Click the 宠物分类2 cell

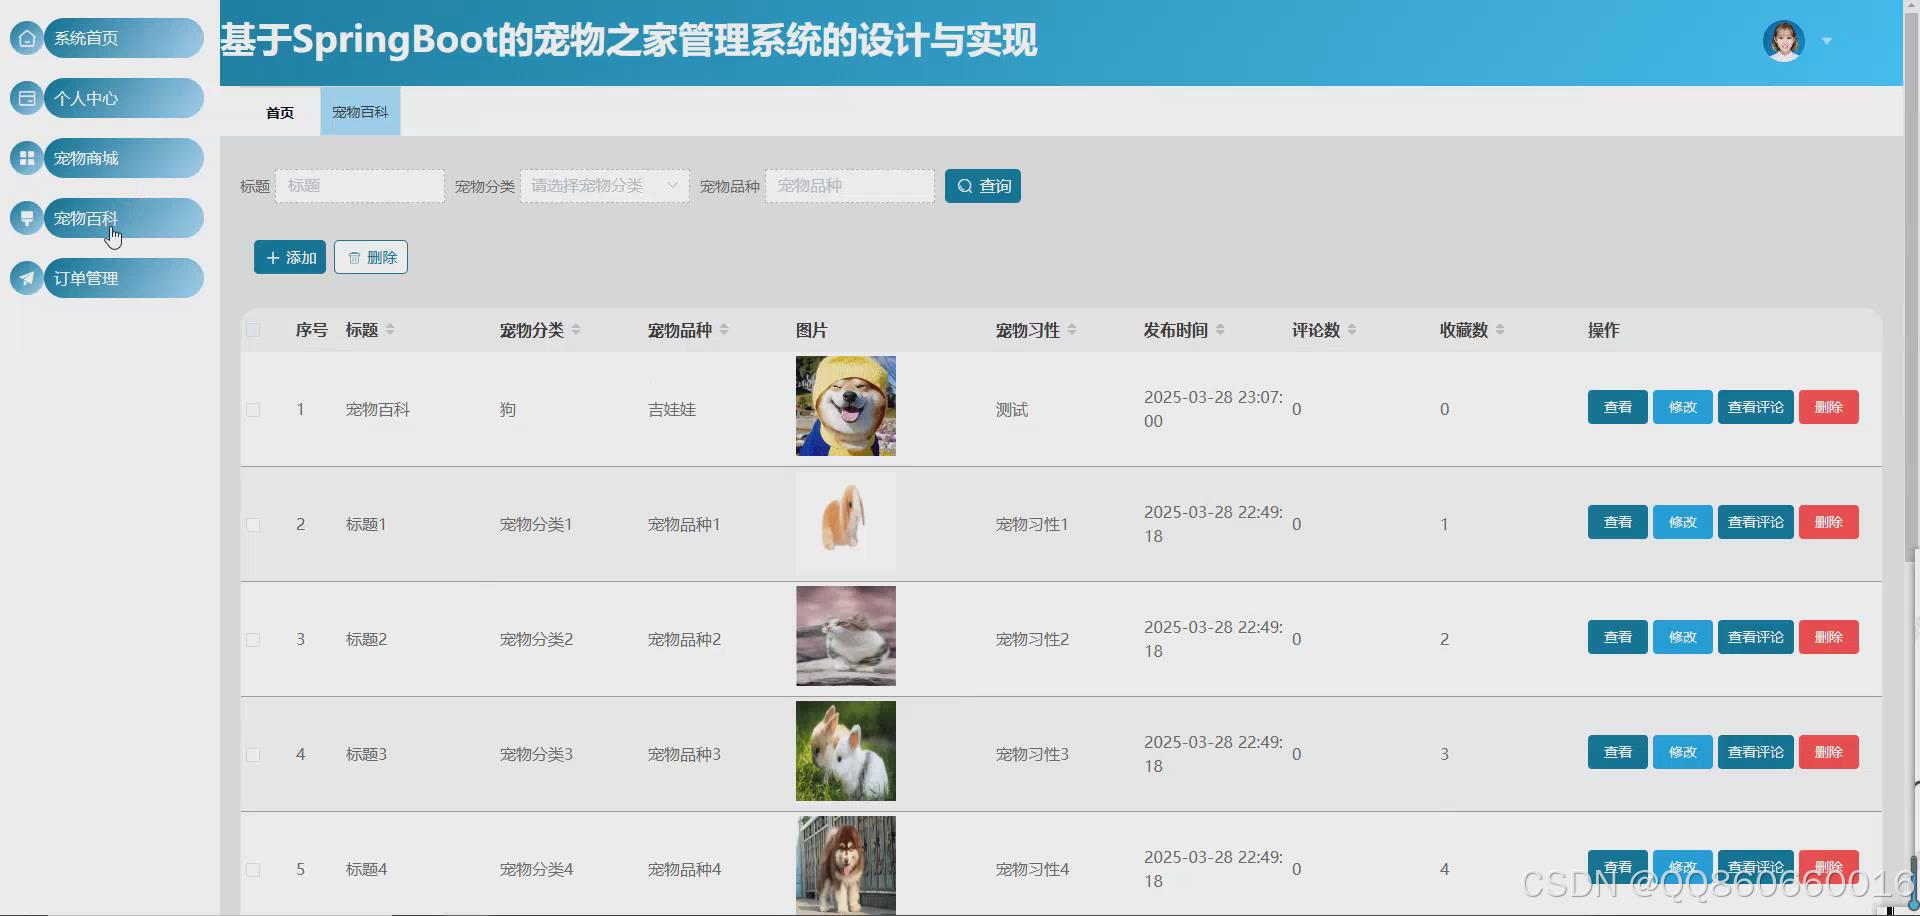(x=537, y=639)
